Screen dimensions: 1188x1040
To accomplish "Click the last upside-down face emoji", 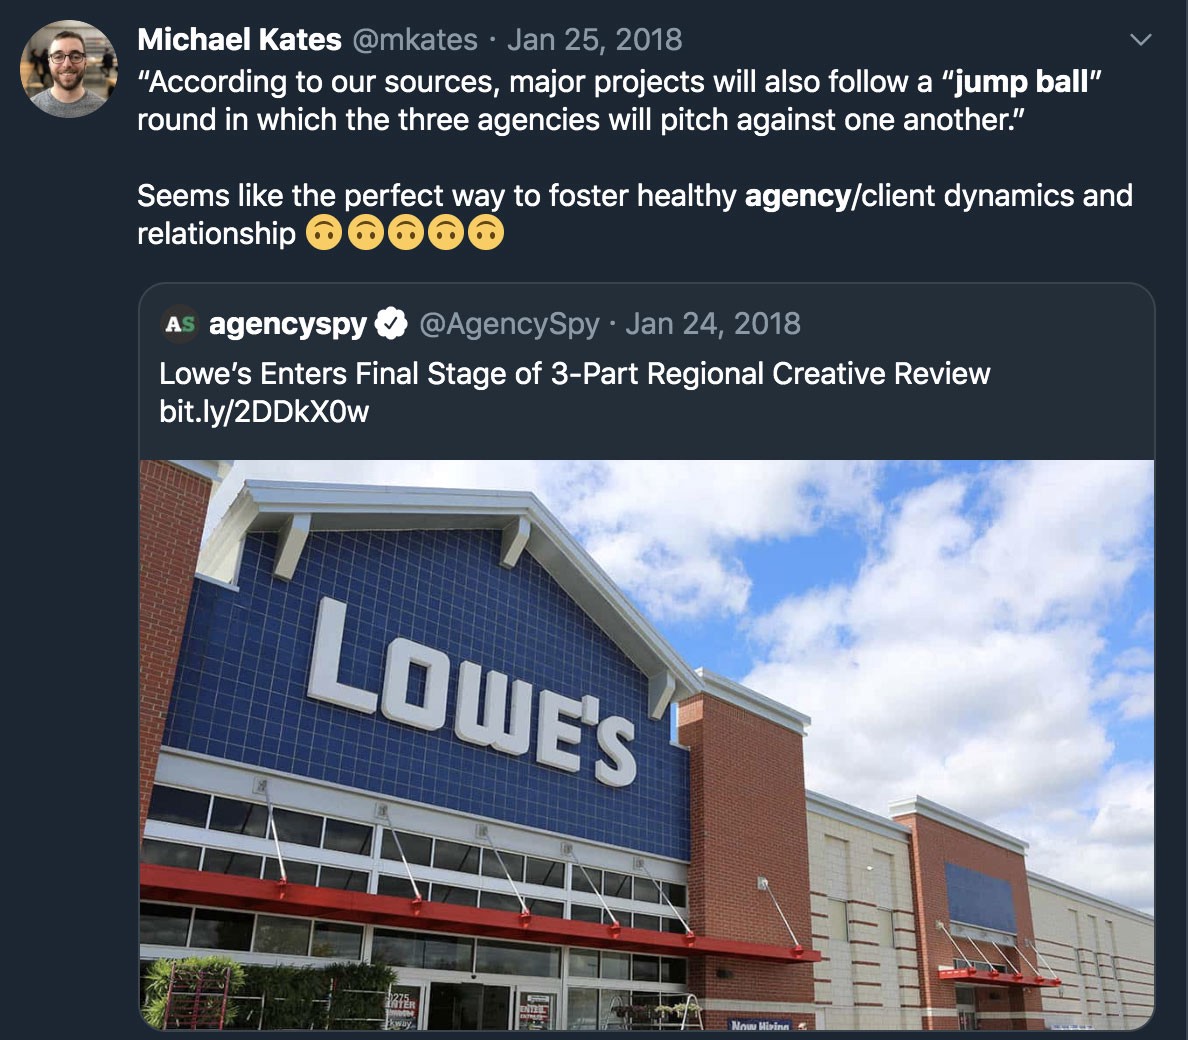I will click(x=486, y=233).
